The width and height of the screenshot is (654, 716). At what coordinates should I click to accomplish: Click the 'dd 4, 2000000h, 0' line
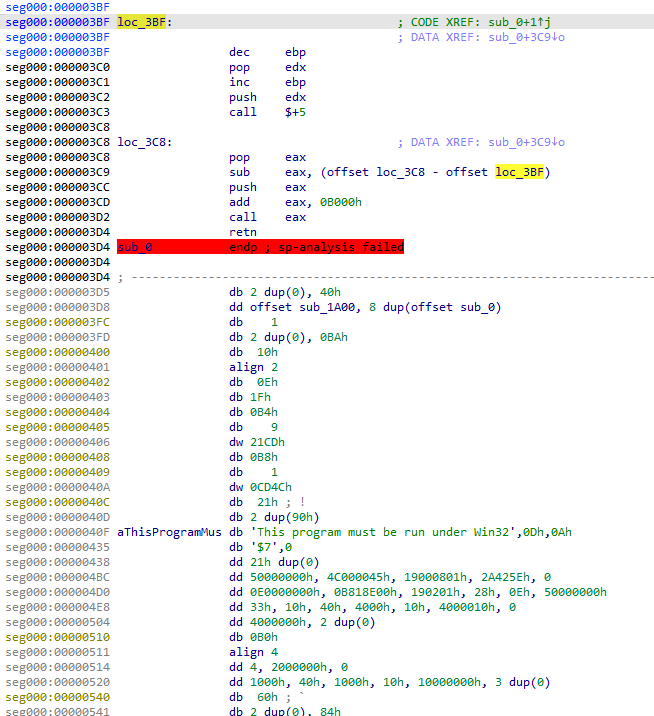(x=288, y=667)
